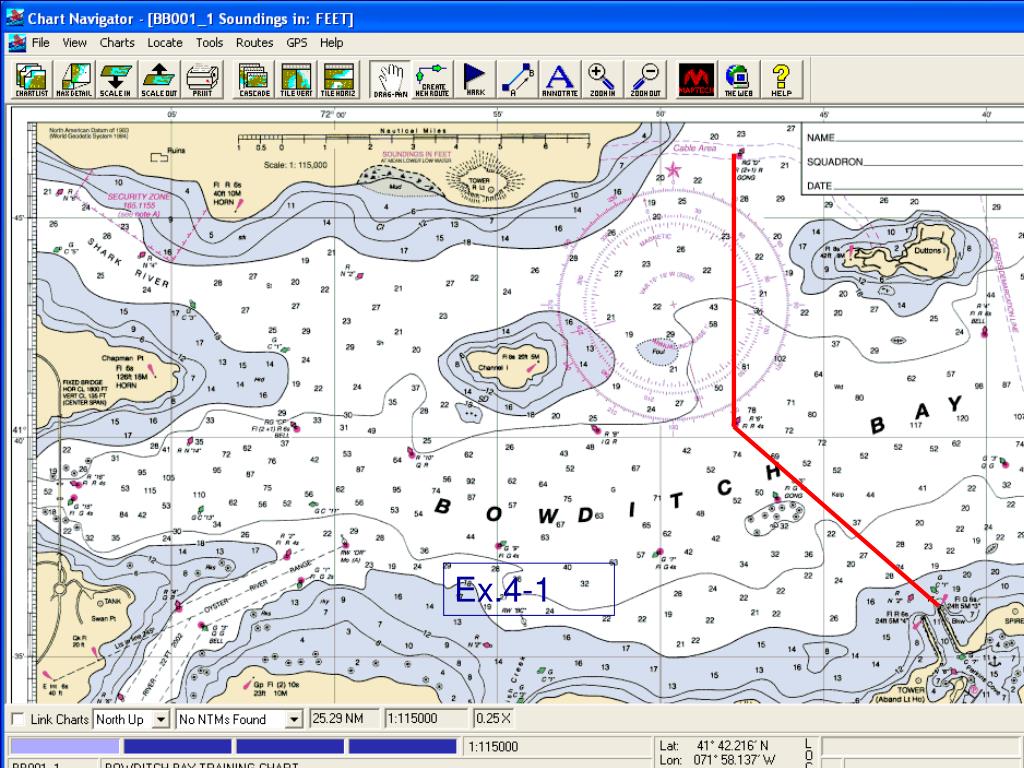The width and height of the screenshot is (1024, 768).
Task: Click the Chart Navigator title bar icon
Action: (x=14, y=18)
